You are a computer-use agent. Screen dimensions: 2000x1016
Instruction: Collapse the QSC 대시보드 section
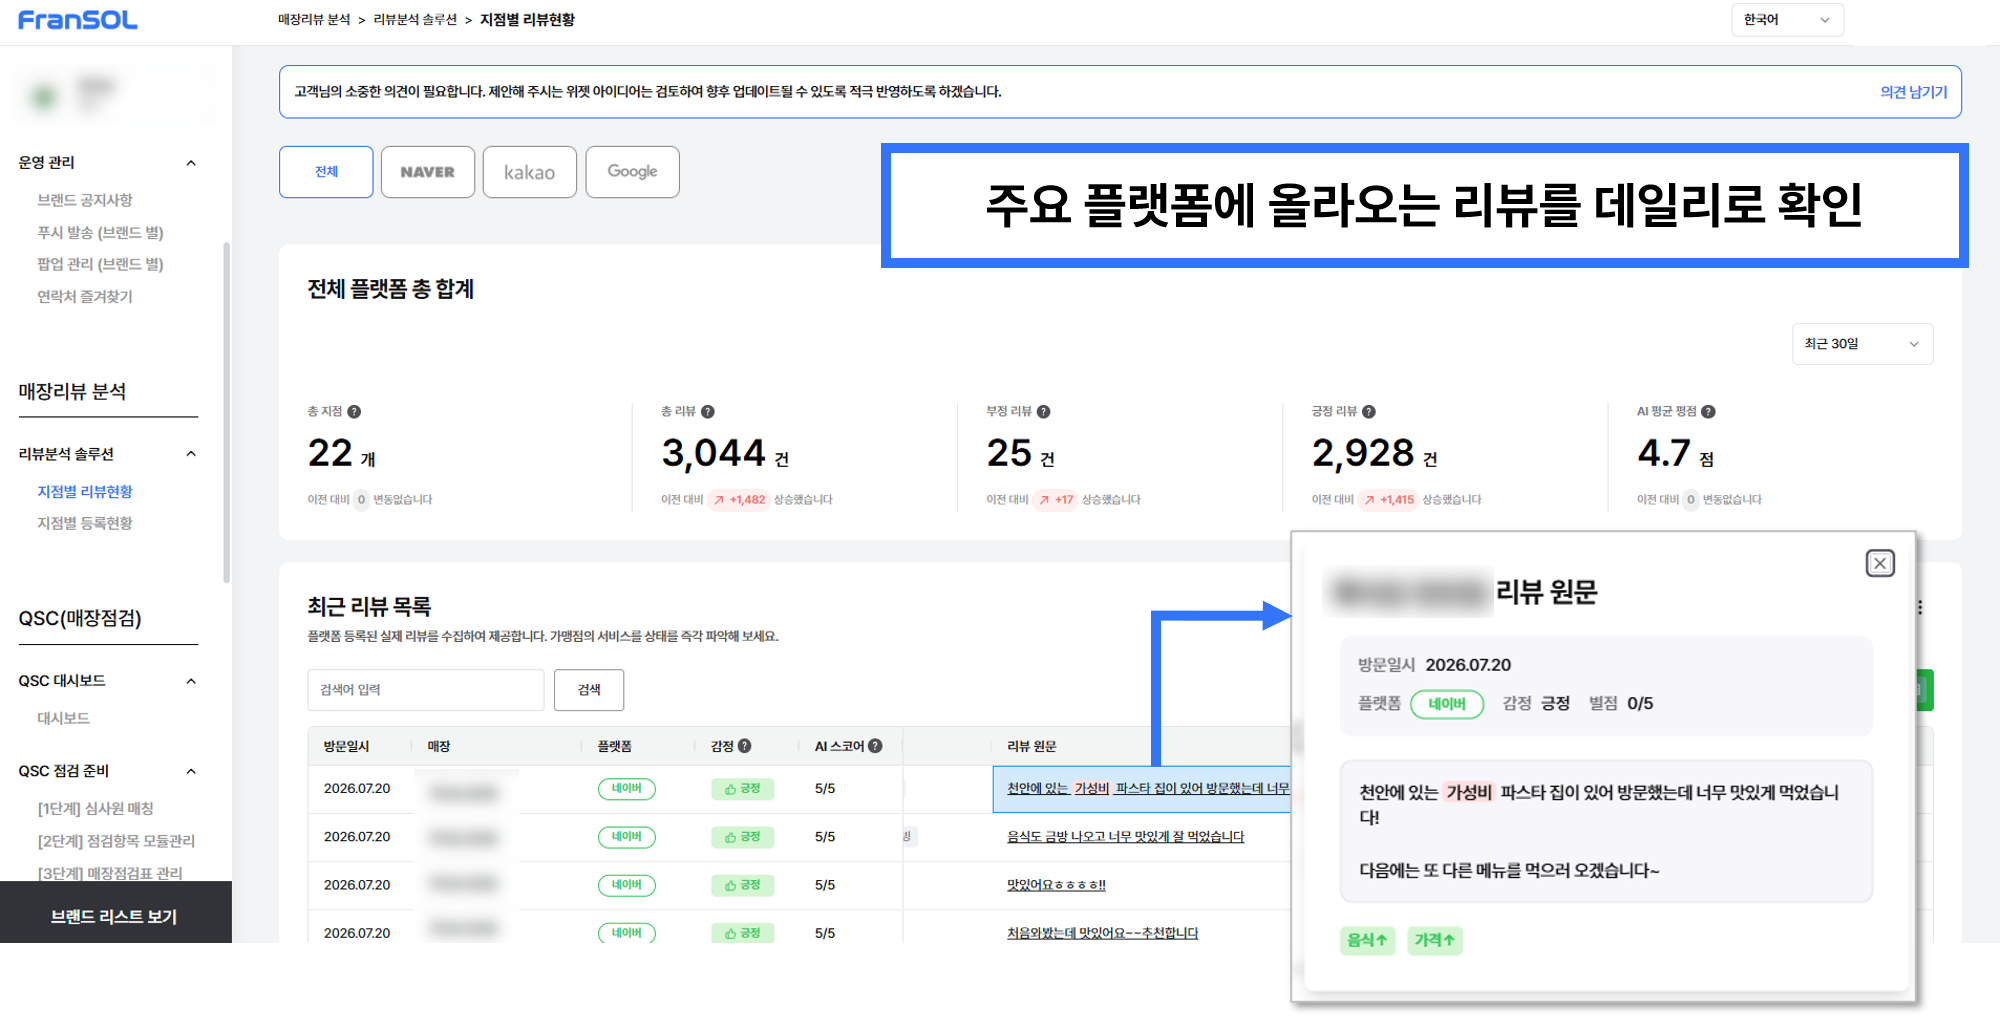click(x=191, y=681)
